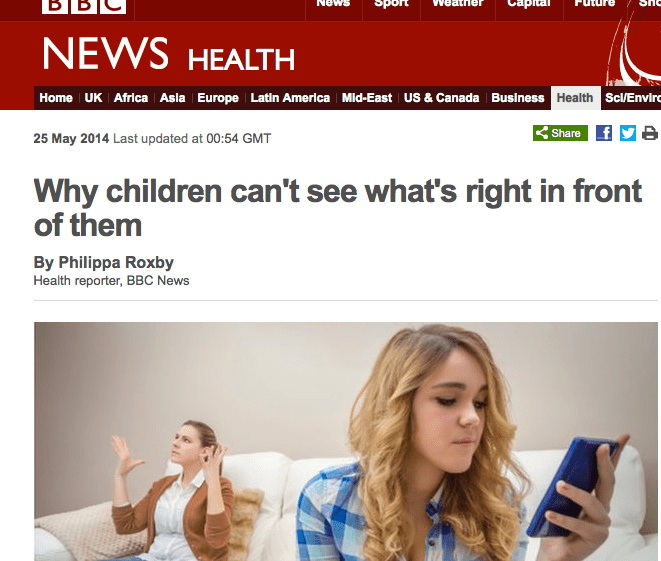This screenshot has width=661, height=561.
Task: Select US & Canada tab
Action: 441,98
